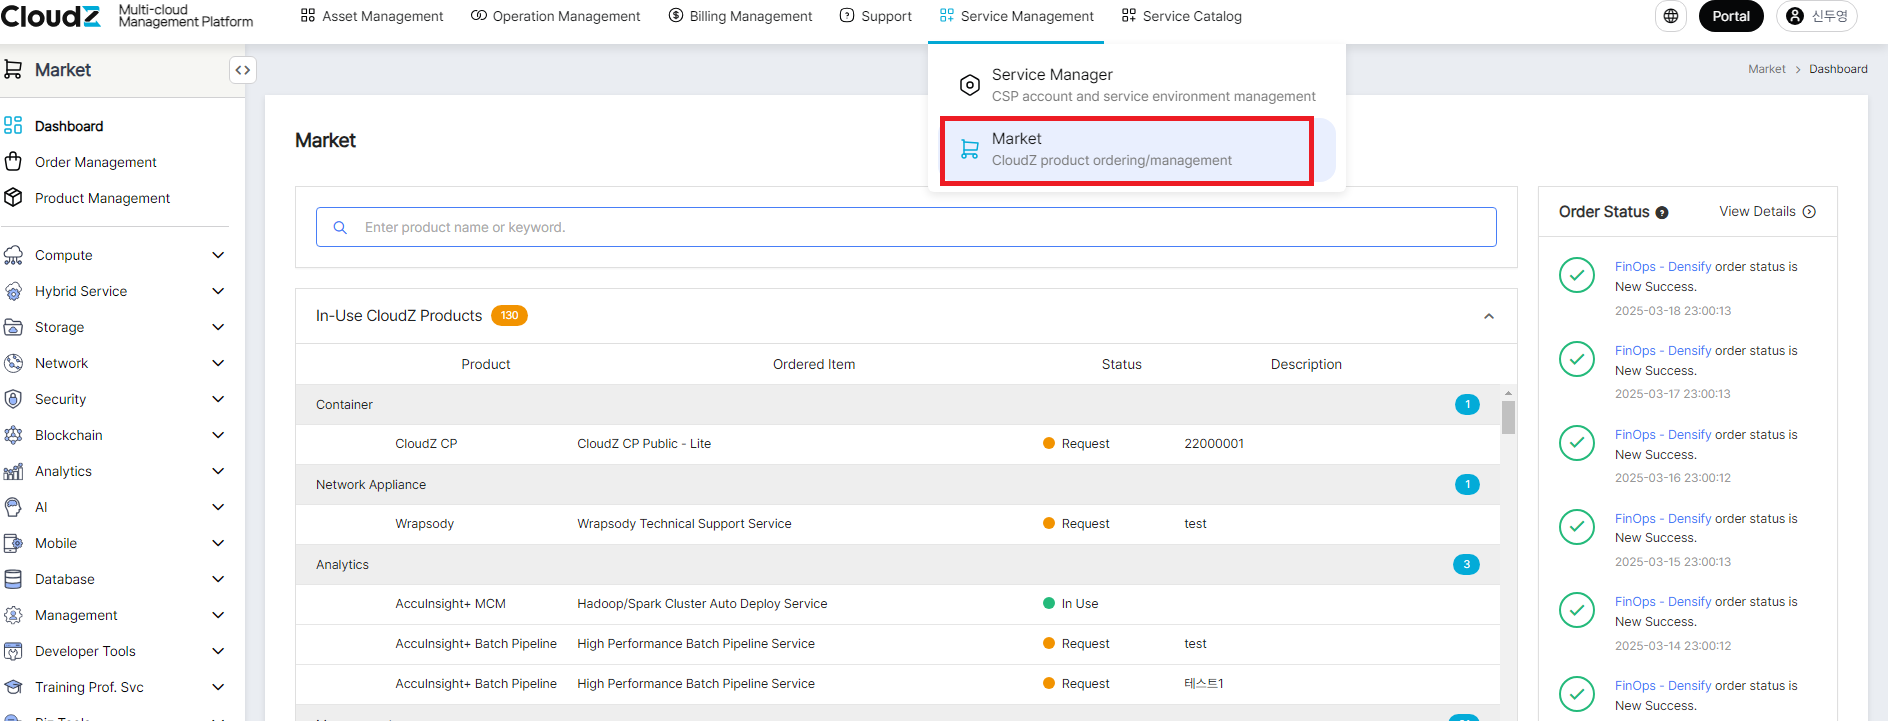The width and height of the screenshot is (1888, 721).
Task: Expand the Storage chevron
Action: (x=218, y=327)
